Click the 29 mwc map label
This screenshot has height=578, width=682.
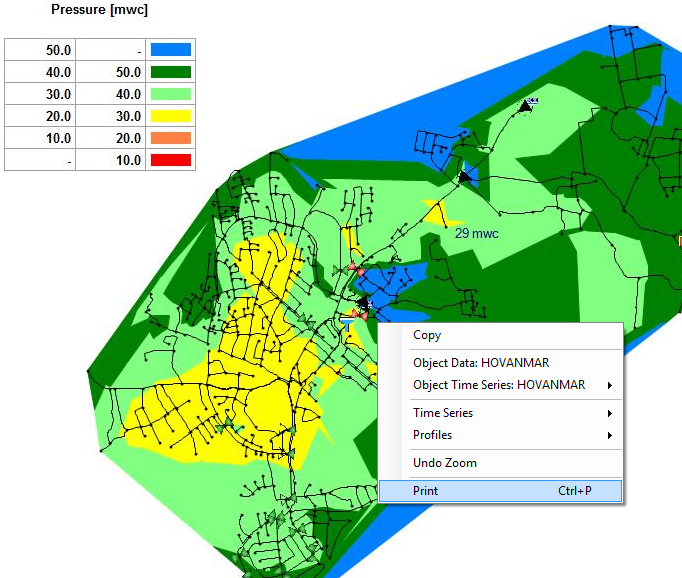476,234
